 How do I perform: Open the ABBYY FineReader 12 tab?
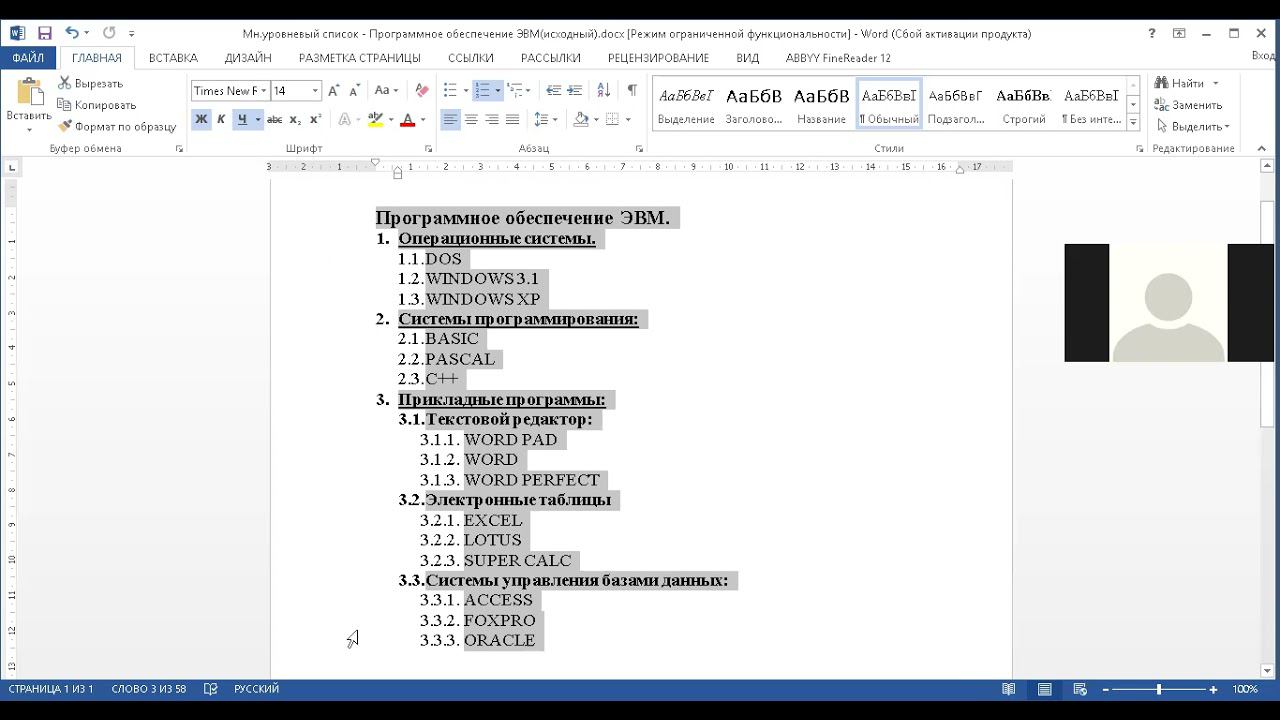(838, 58)
